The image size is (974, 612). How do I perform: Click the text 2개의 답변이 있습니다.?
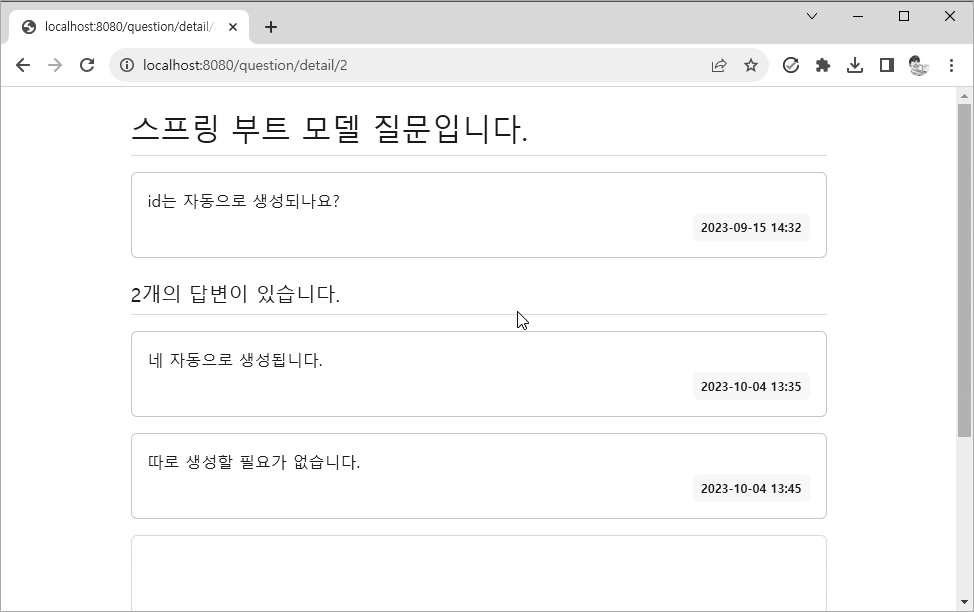coord(235,294)
